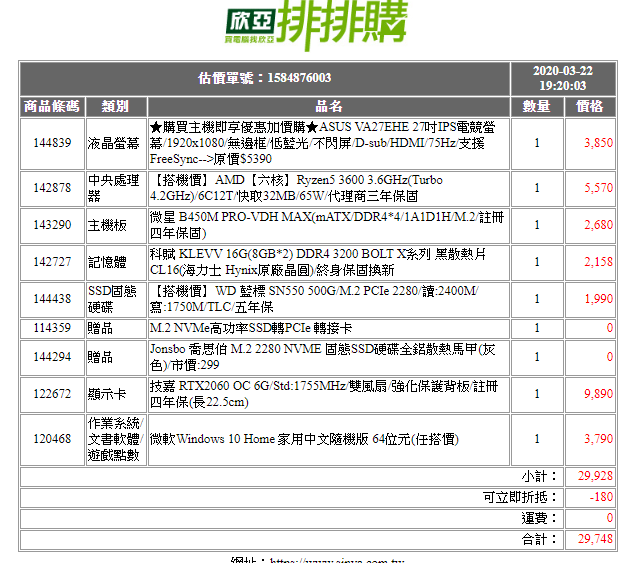The image size is (640, 563).
Task: Click 贈品 category in row 114359
Action: (116, 328)
